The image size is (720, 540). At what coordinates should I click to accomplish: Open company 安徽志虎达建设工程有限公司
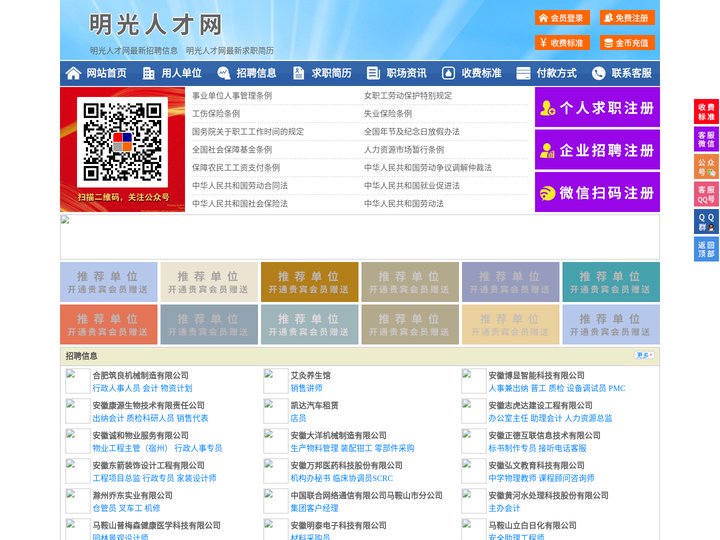(540, 405)
